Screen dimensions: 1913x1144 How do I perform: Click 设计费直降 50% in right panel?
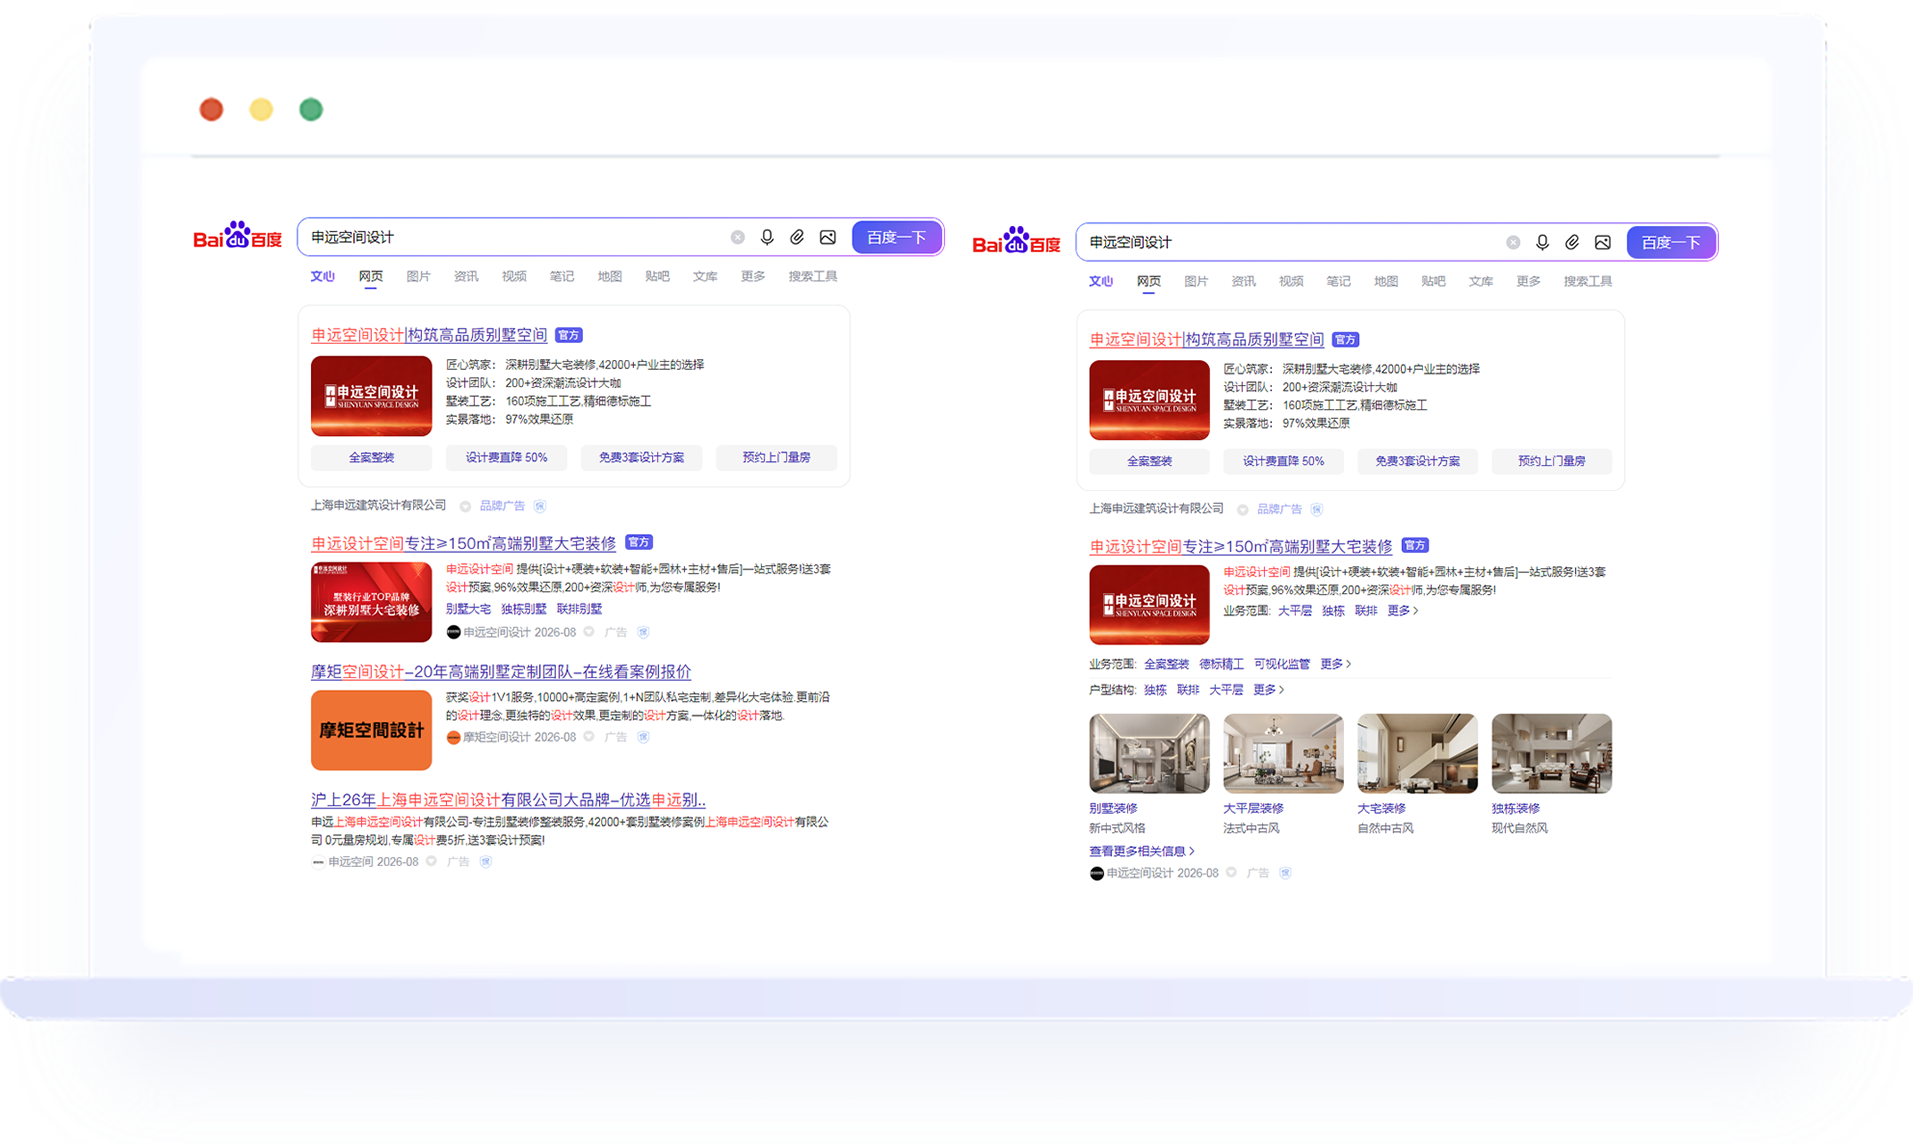1283,461
